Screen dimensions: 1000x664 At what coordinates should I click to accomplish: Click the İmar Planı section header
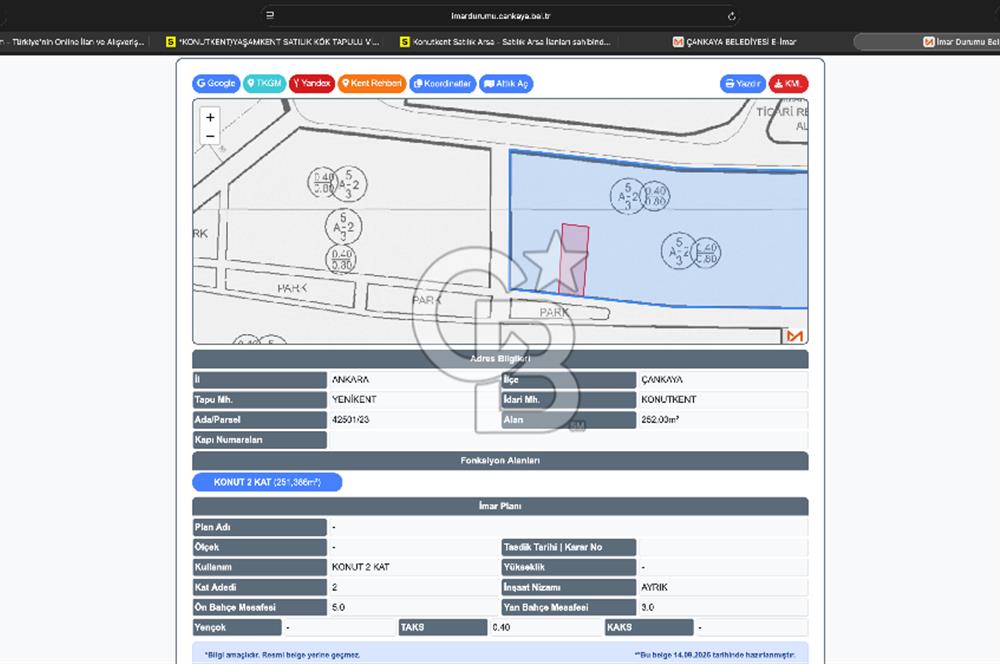500,506
